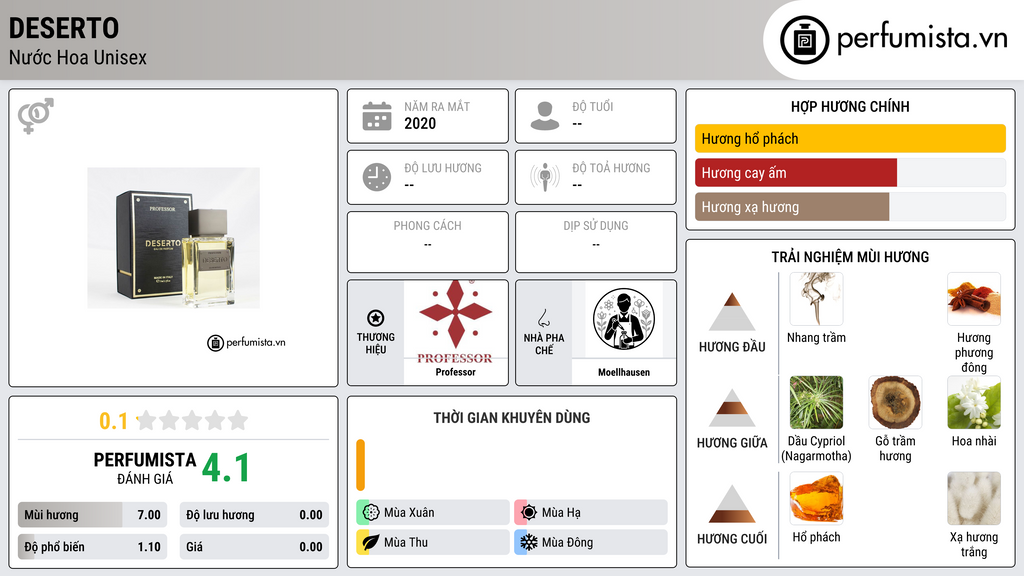Screen dimensions: 1024x576
Task: Click the five-star rating row
Action: pyautogui.click(x=193, y=420)
